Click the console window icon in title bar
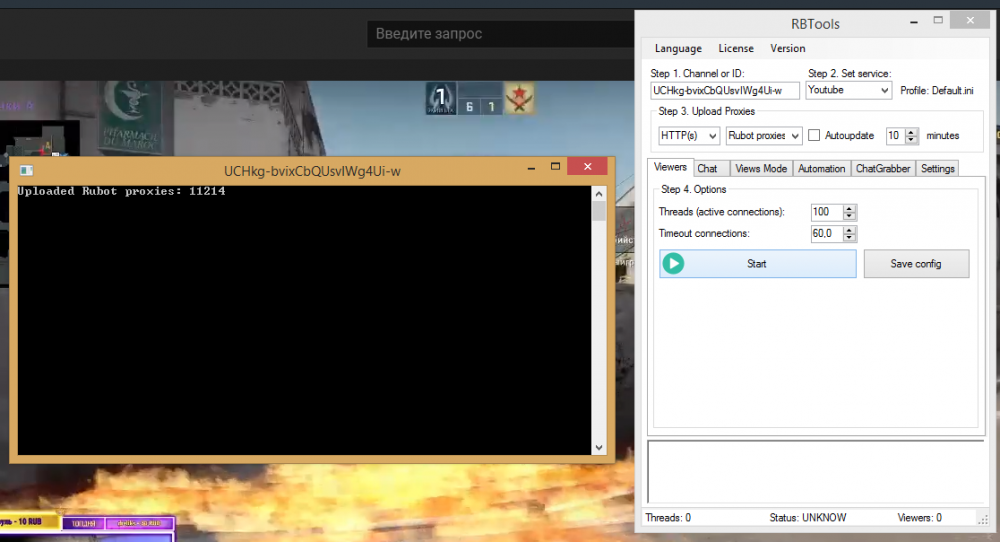Screen dimensions: 1000x542 pos(26,171)
